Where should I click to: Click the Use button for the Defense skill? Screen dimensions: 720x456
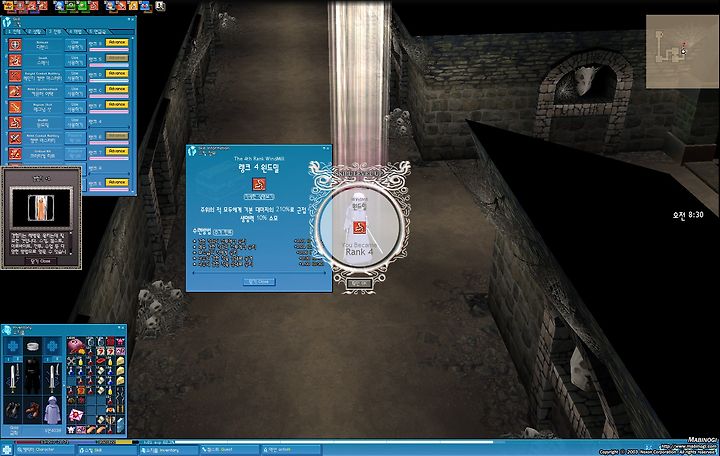pyautogui.click(x=75, y=45)
